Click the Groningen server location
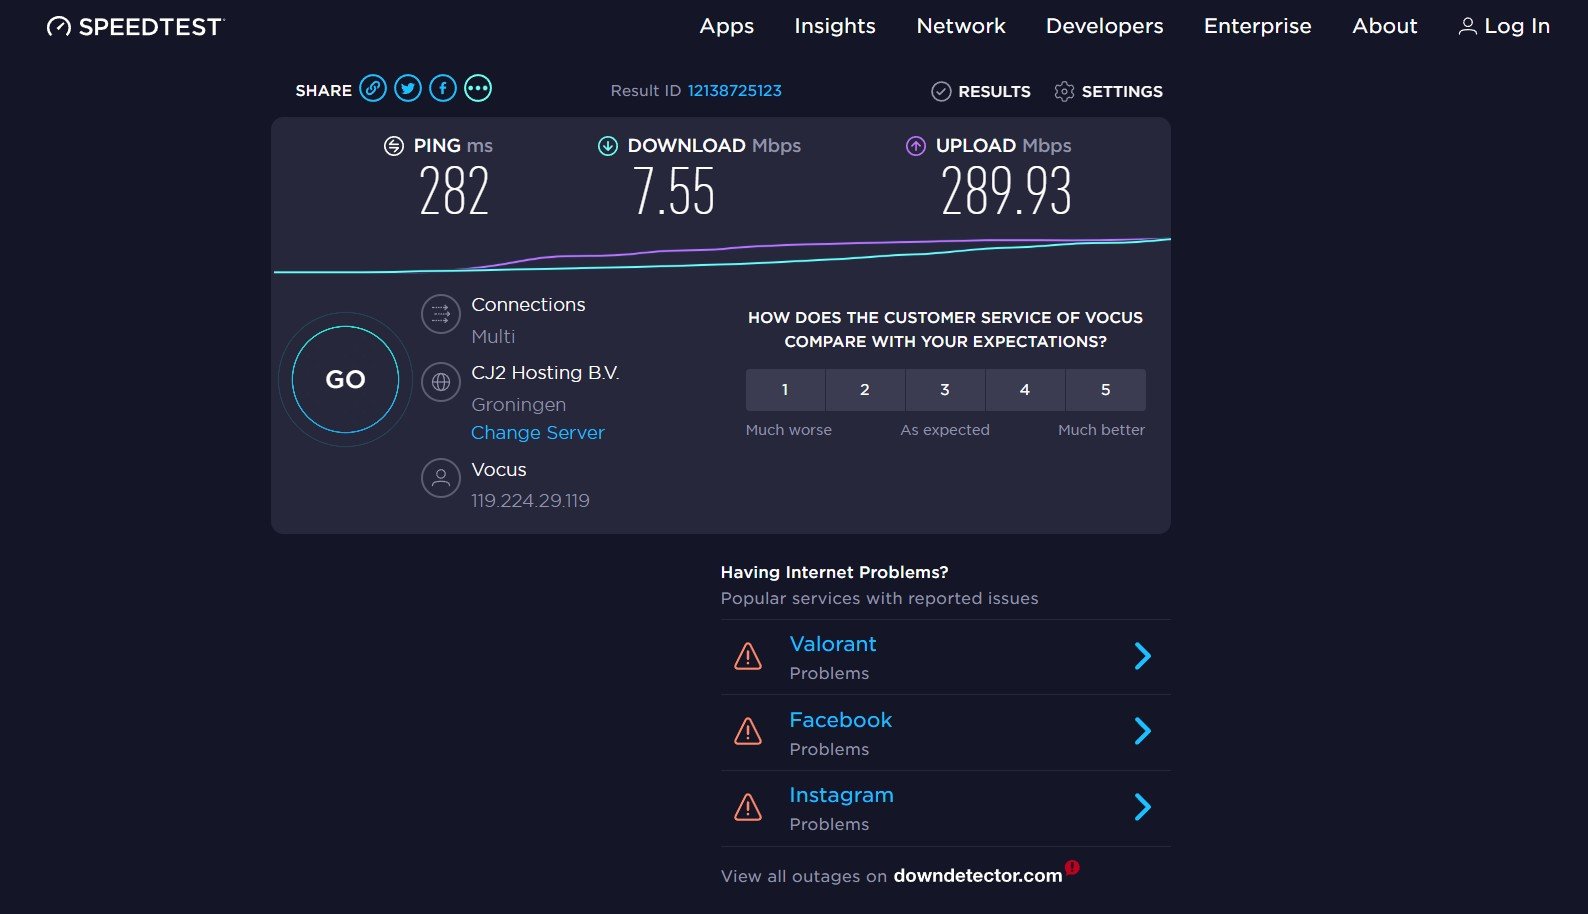Image resolution: width=1588 pixels, height=914 pixels. pyautogui.click(x=519, y=405)
